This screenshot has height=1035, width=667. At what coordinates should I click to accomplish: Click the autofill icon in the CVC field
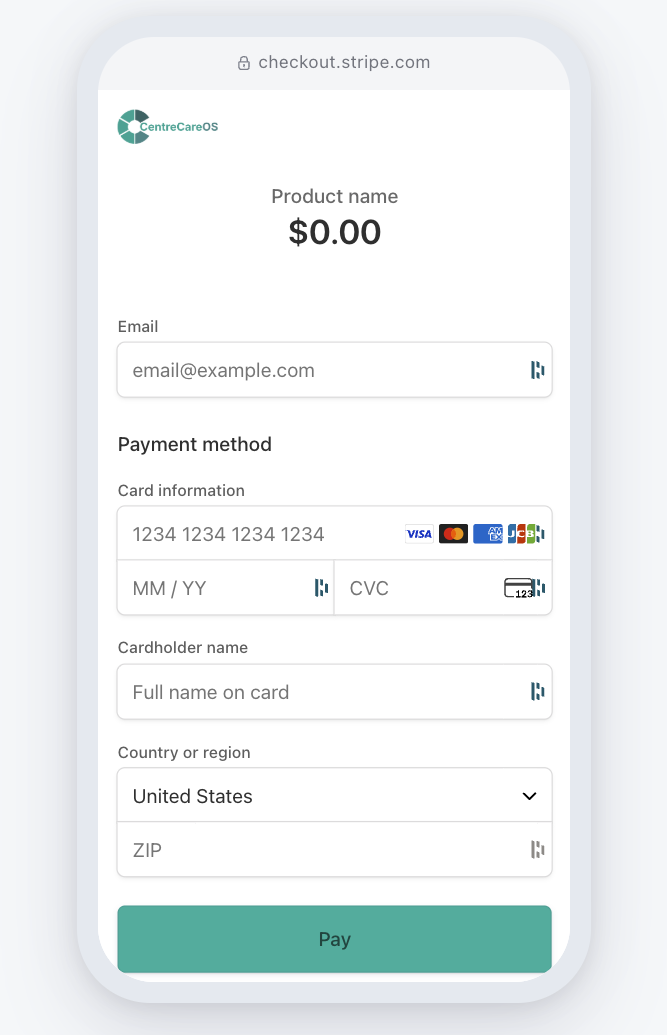coord(538,588)
